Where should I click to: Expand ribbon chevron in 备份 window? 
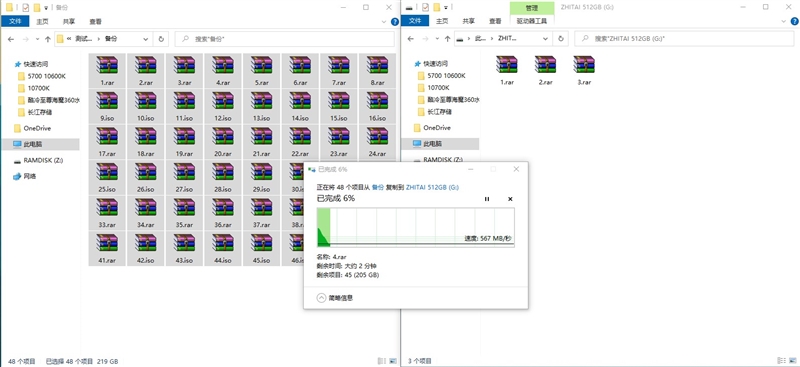point(384,21)
